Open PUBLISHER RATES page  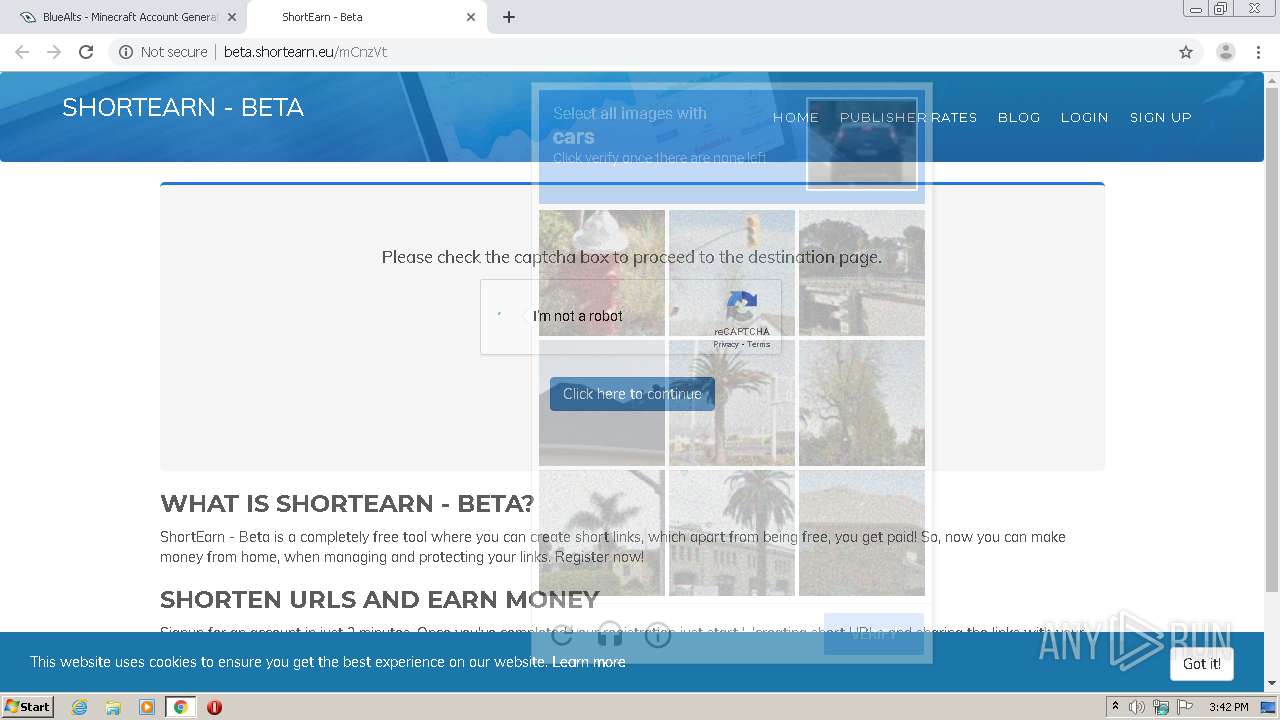pos(908,117)
